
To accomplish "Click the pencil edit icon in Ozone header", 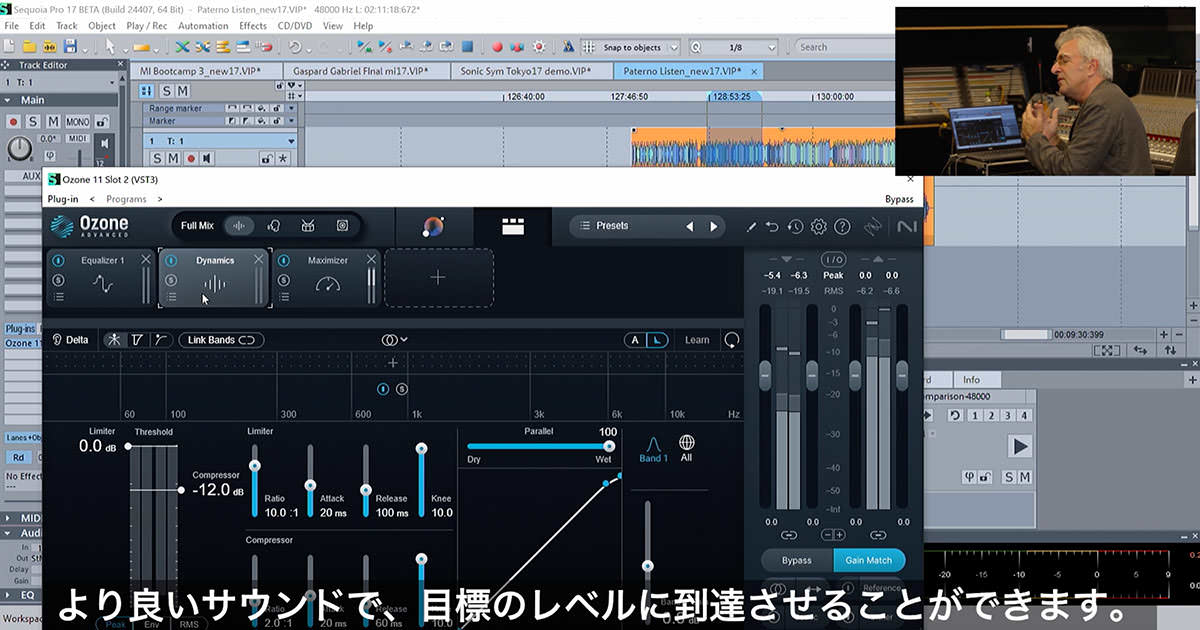I will point(751,227).
